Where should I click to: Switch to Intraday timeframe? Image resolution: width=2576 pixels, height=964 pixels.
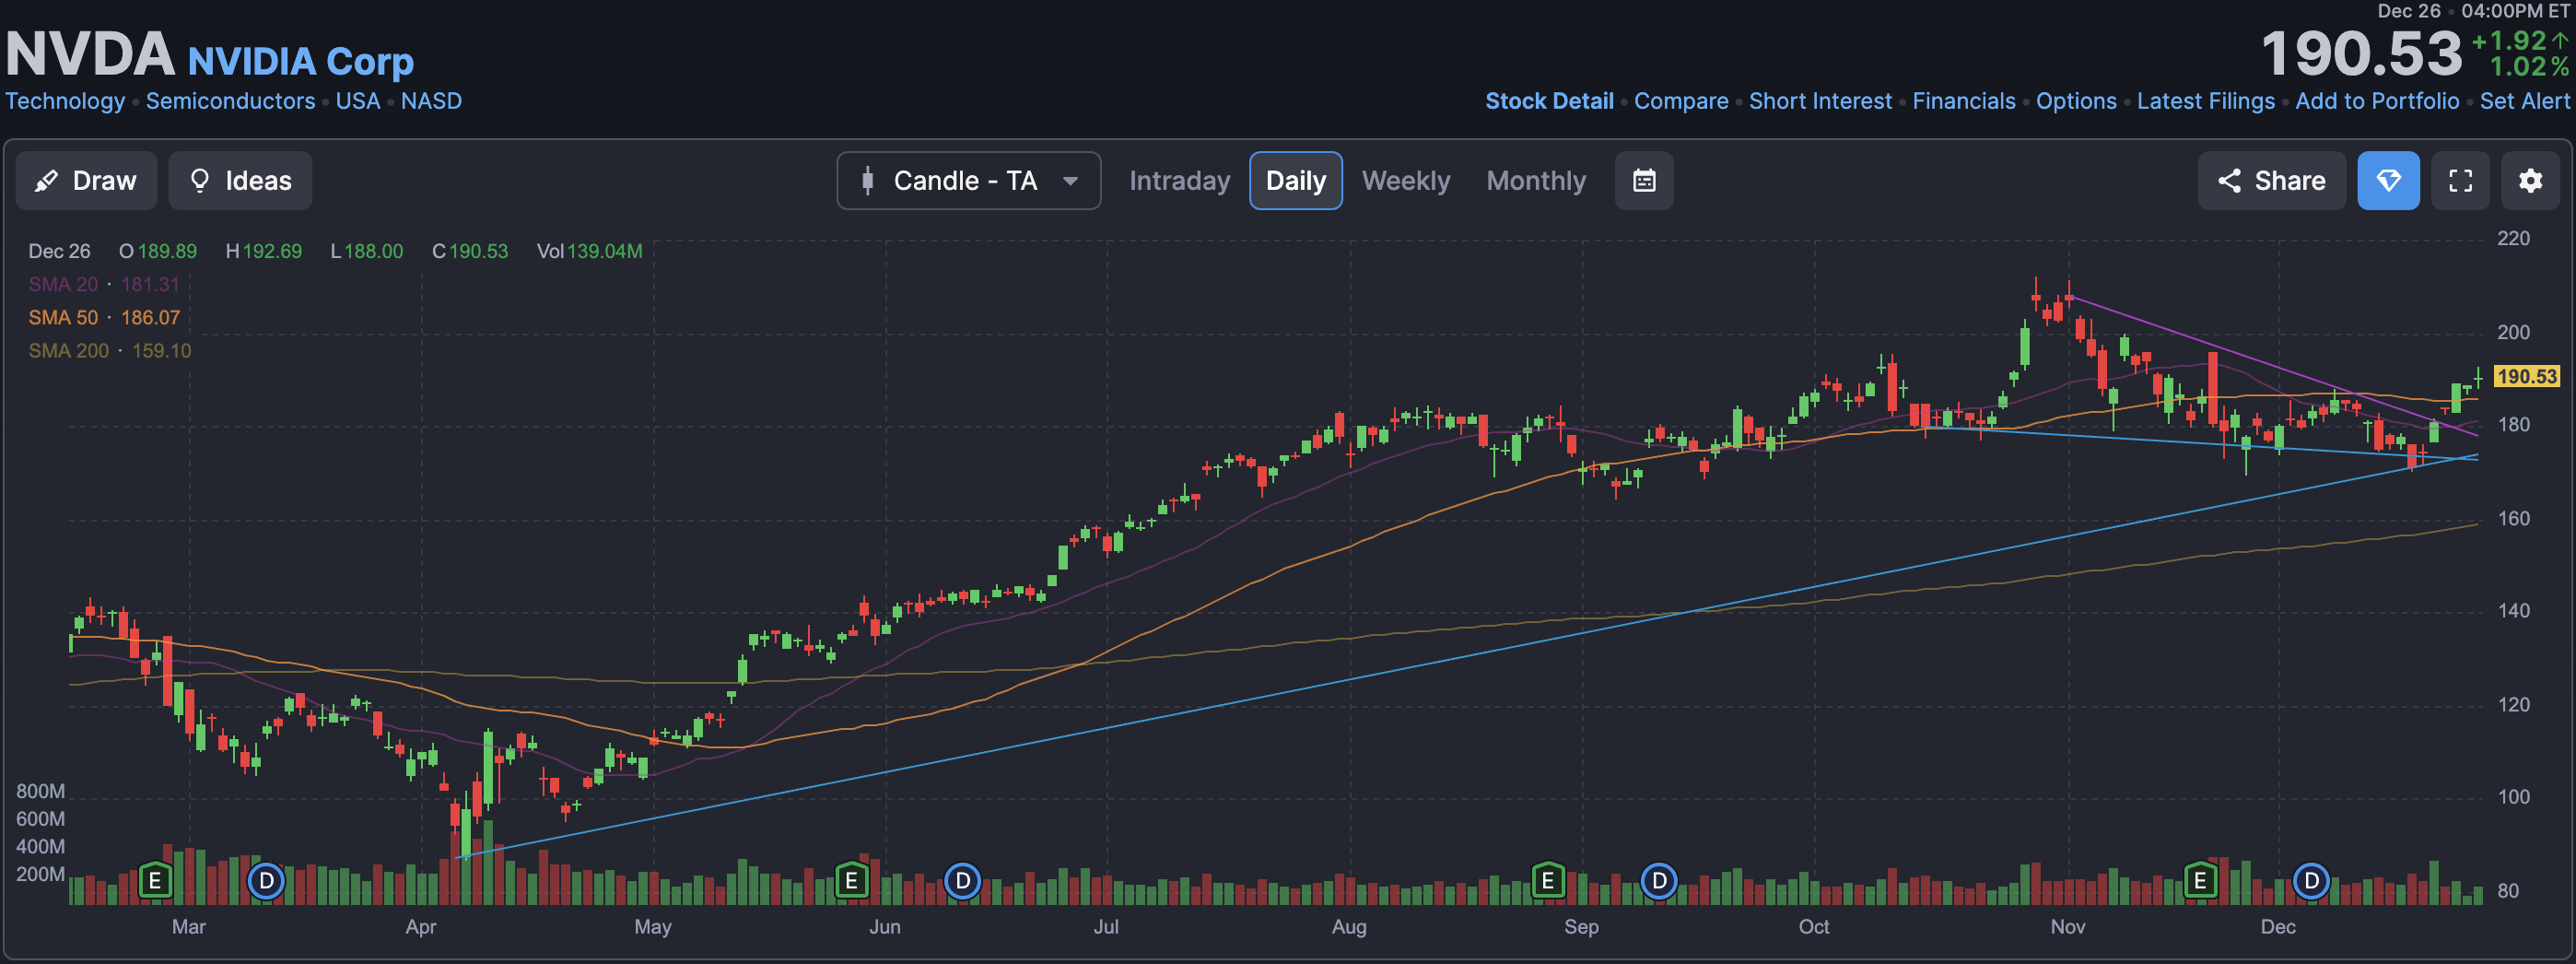pos(1179,181)
